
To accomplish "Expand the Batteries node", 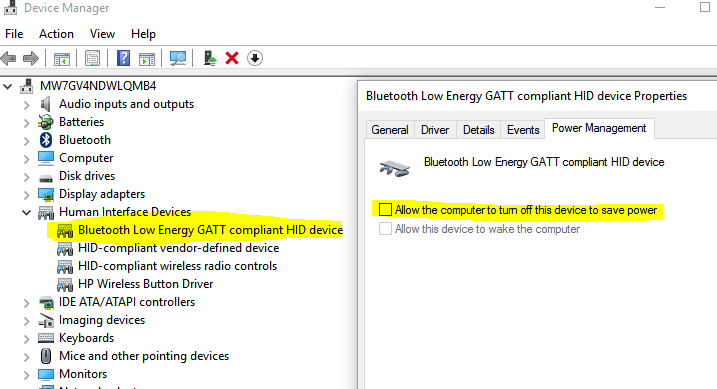I will (27, 123).
